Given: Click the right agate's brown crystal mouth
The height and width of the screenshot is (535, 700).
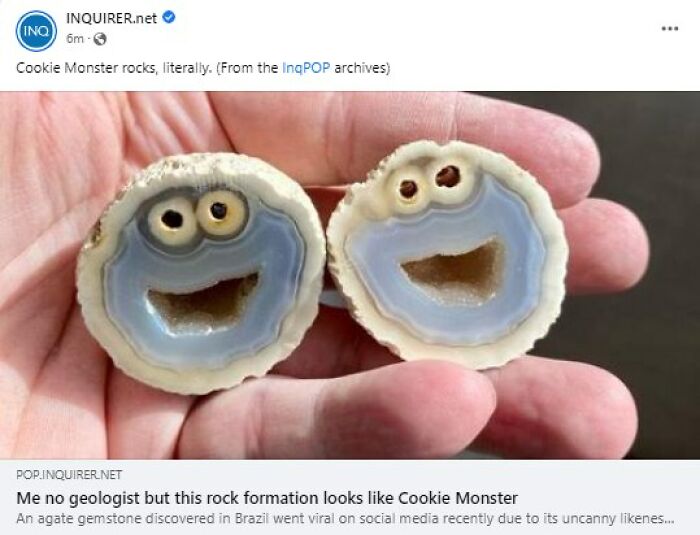Looking at the screenshot, I should [x=454, y=272].
